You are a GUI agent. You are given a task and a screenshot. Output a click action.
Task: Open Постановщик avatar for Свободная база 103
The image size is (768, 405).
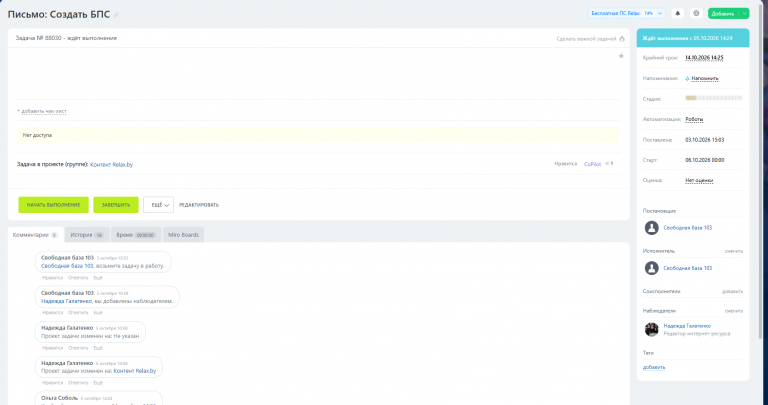(651, 228)
